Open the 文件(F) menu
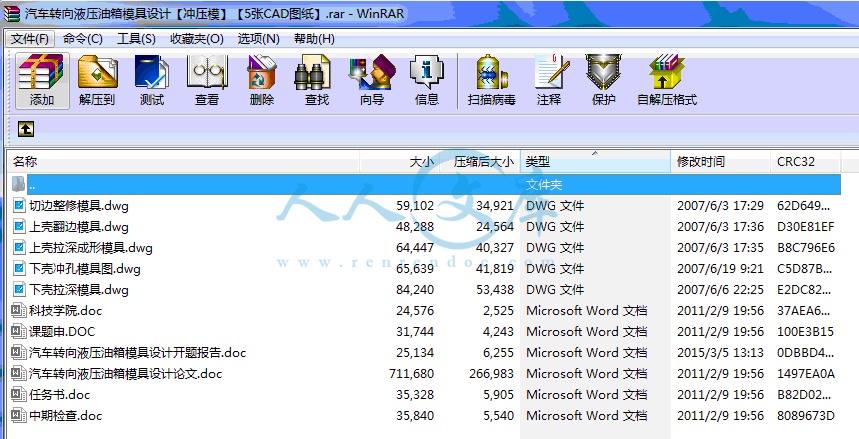This screenshot has width=859, height=439. [x=30, y=39]
